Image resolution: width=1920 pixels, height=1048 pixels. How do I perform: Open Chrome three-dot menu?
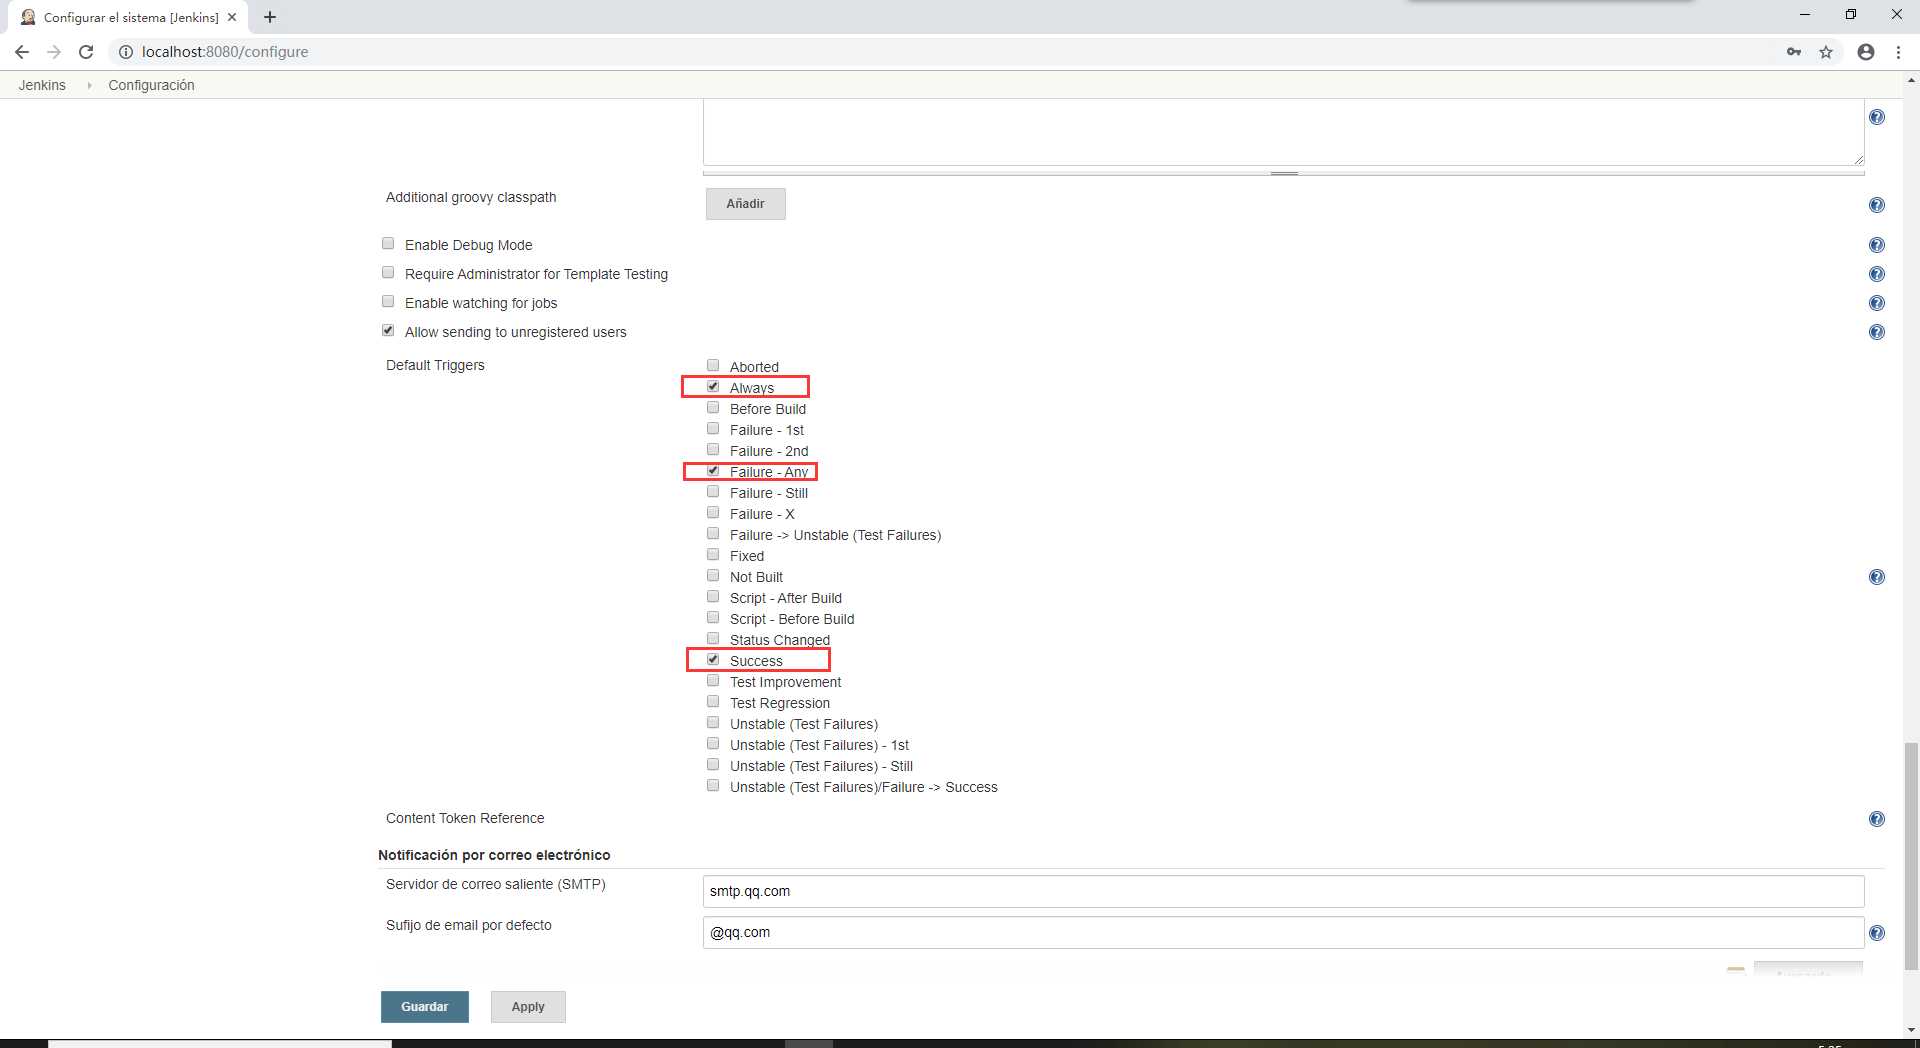pyautogui.click(x=1898, y=52)
